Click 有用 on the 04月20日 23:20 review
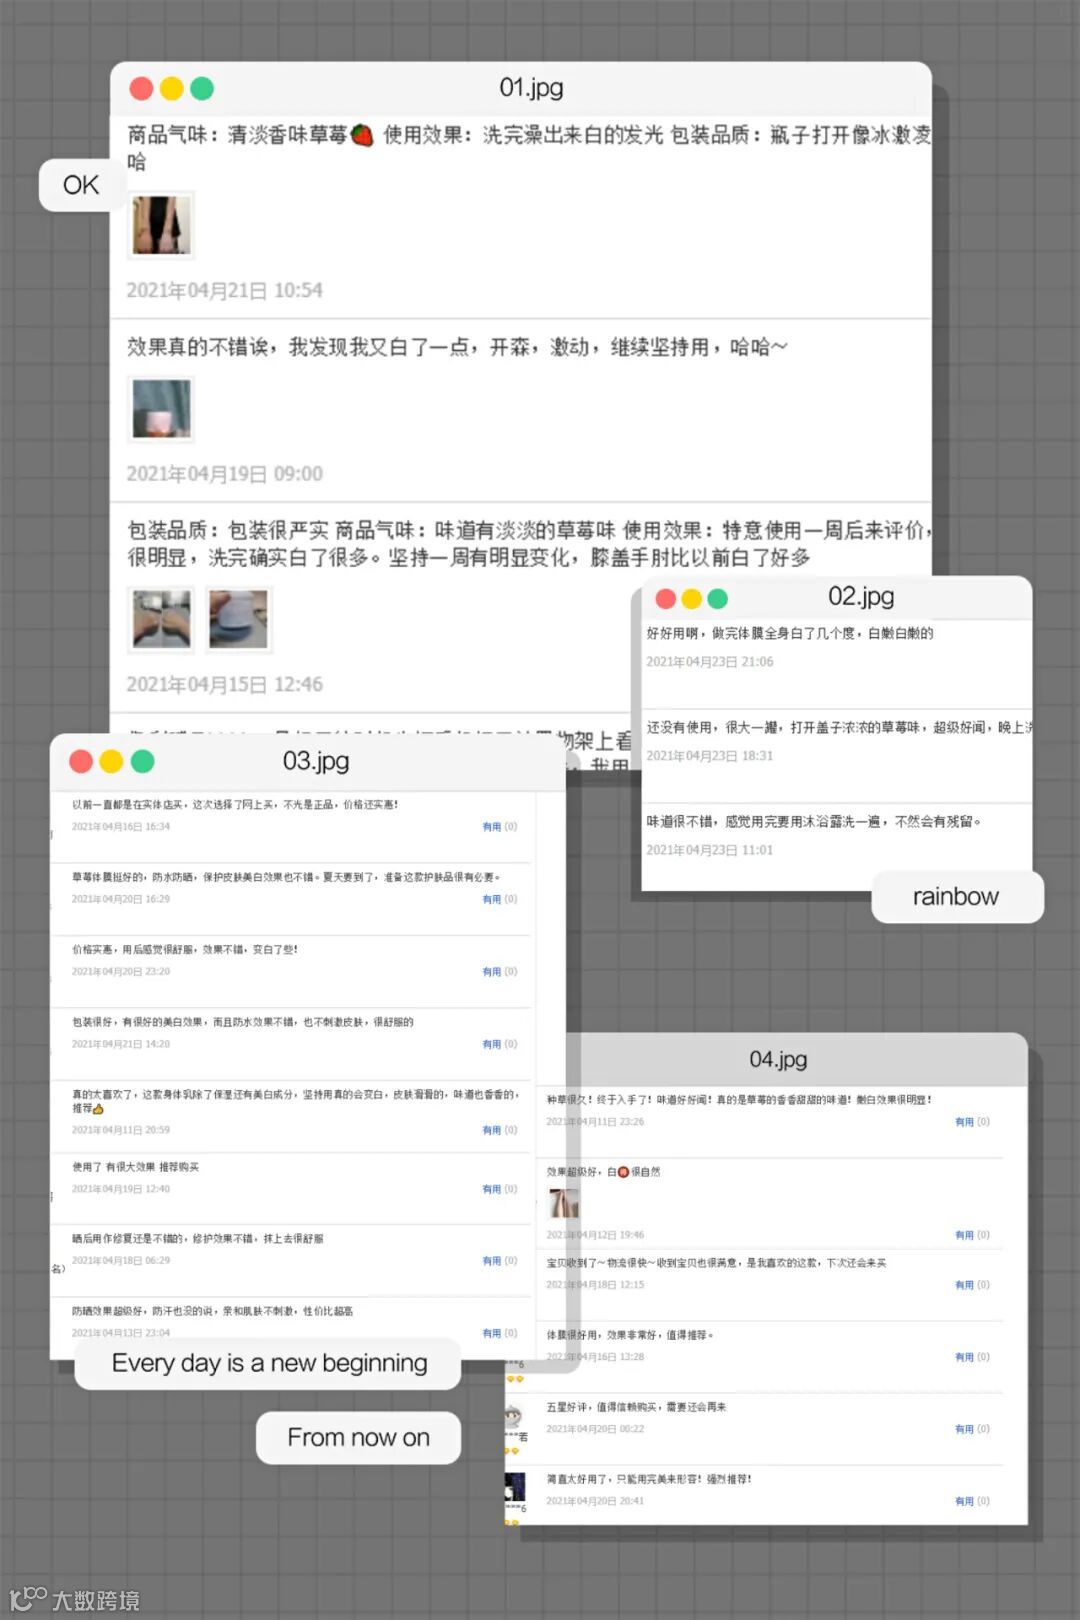 492,972
